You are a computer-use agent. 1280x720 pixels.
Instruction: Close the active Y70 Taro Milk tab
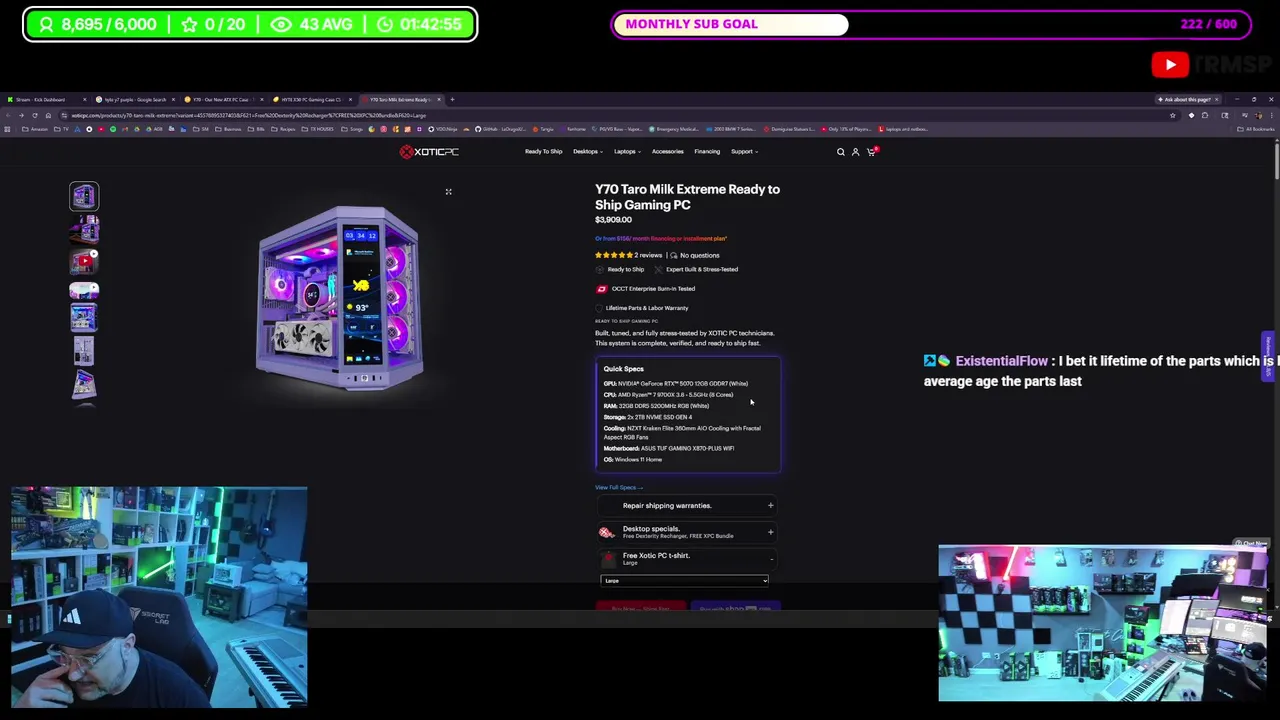click(x=438, y=99)
